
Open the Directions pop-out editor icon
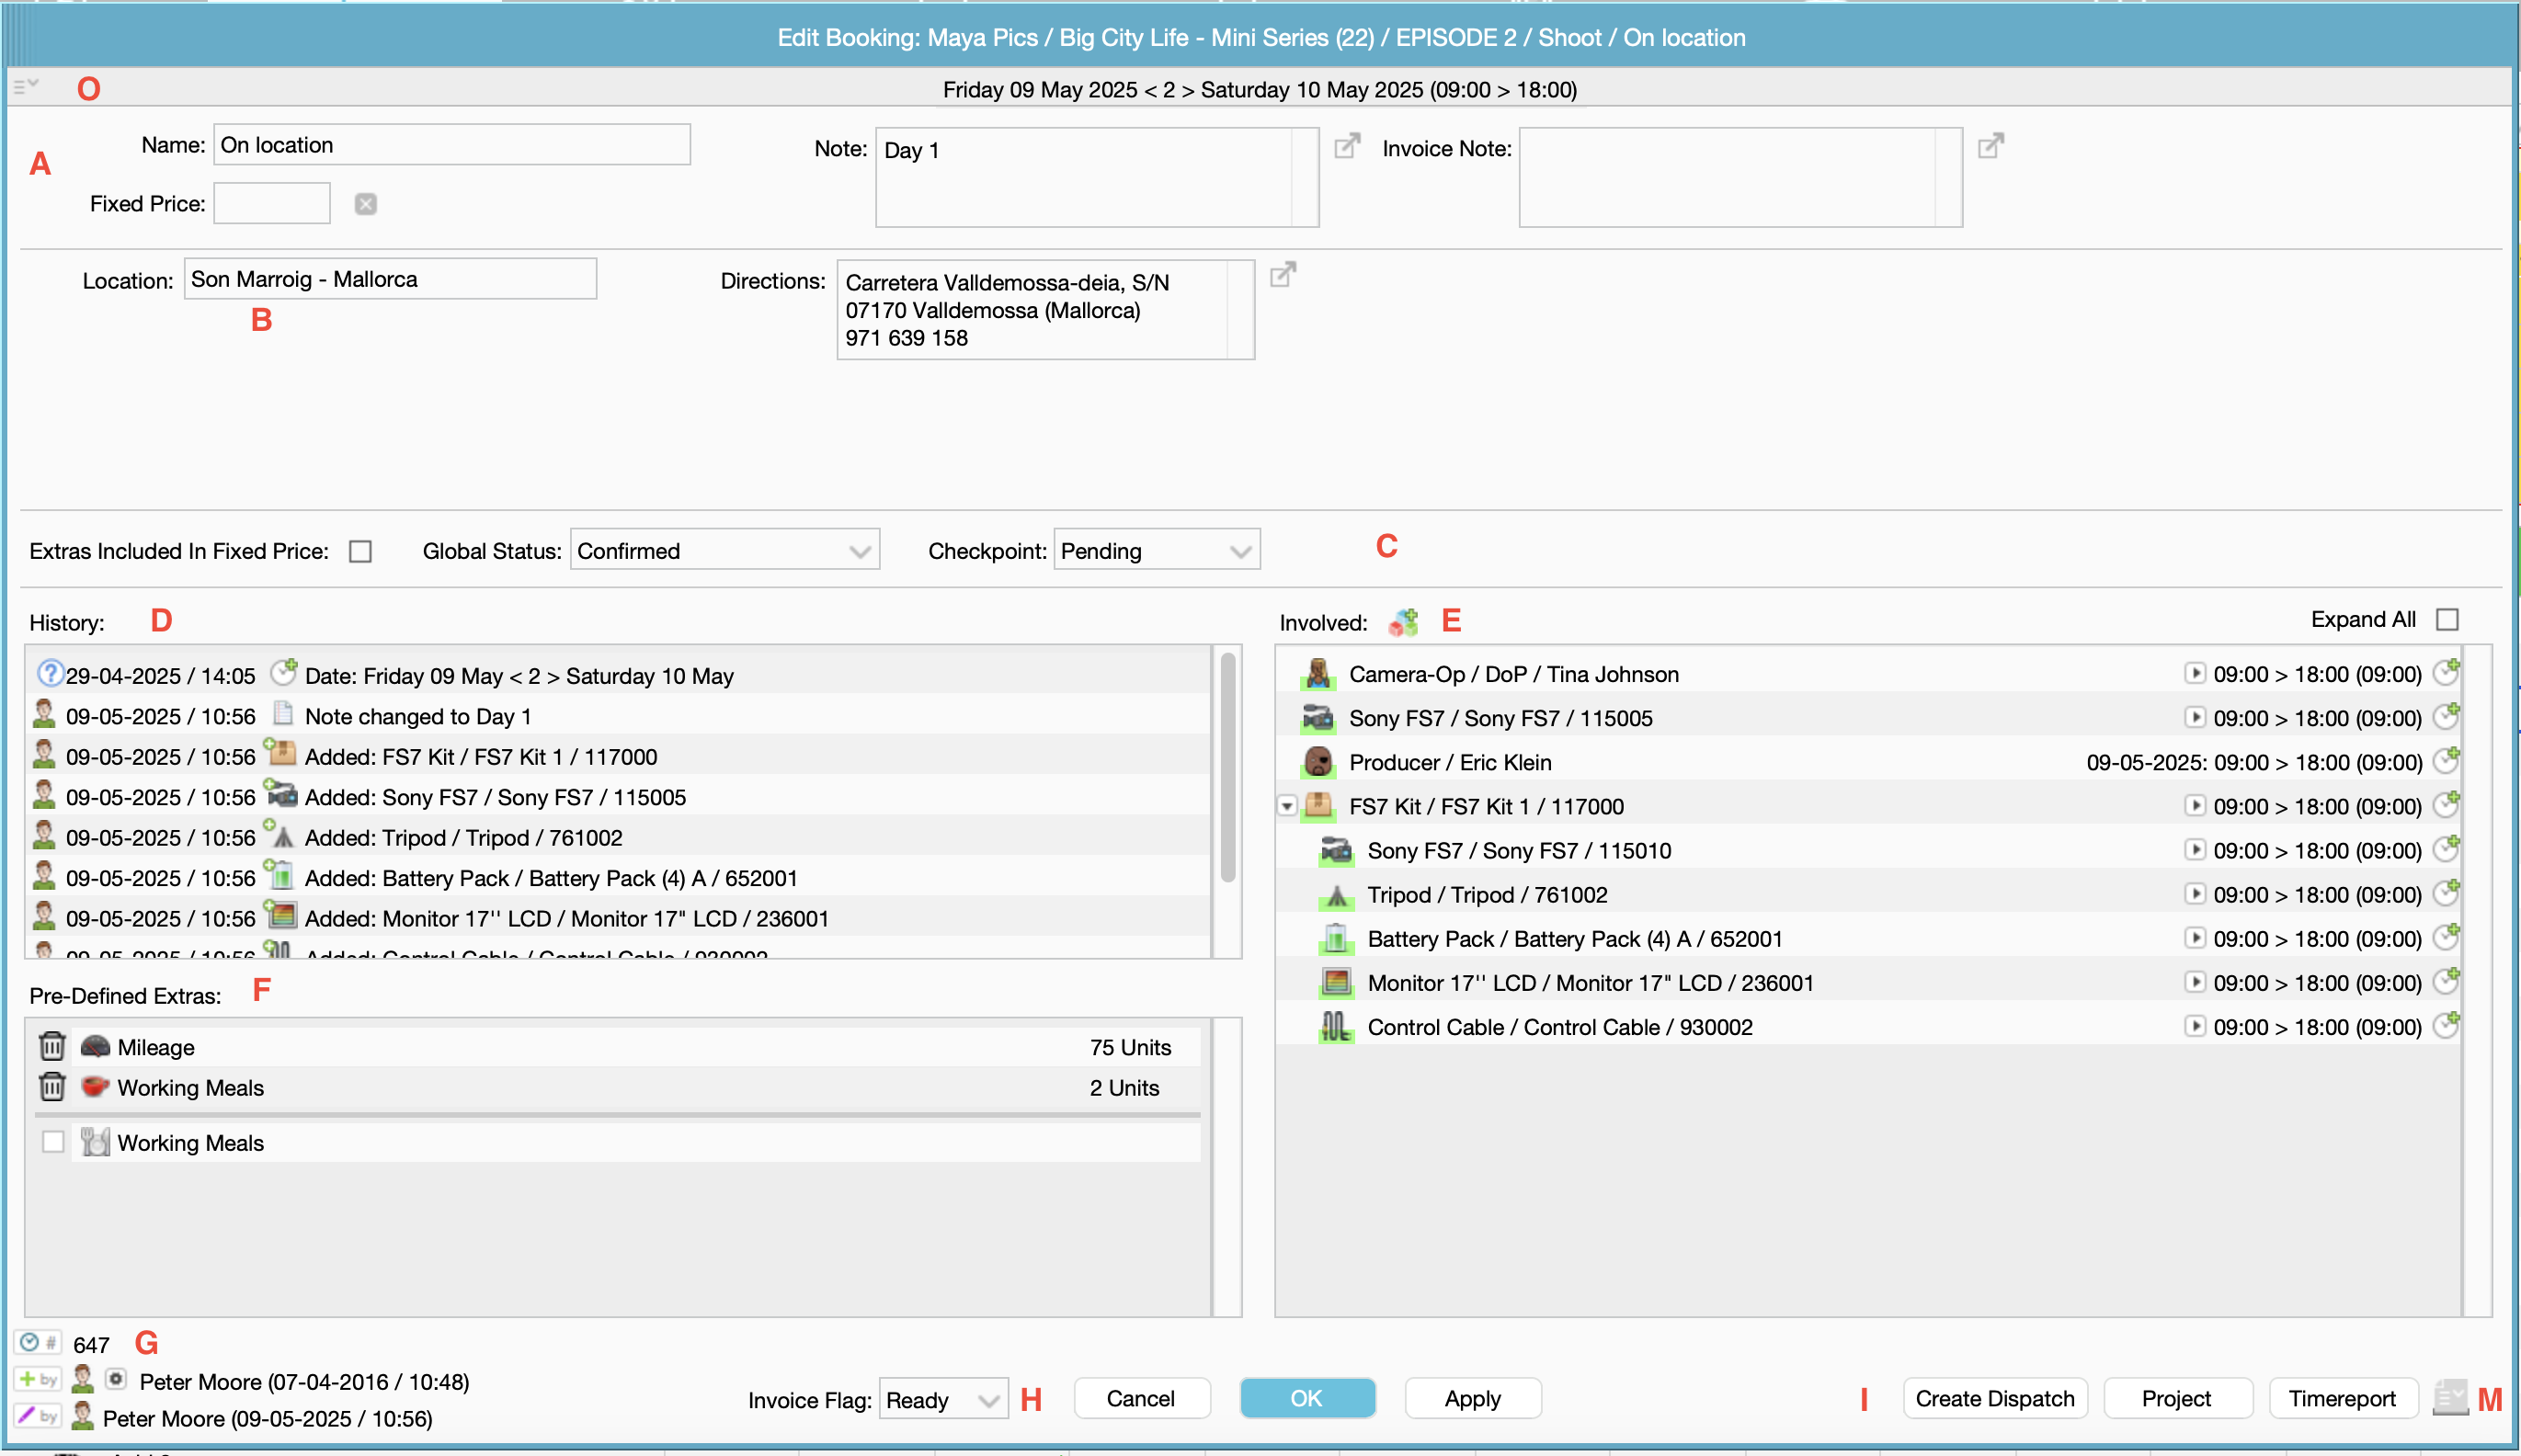click(1282, 275)
